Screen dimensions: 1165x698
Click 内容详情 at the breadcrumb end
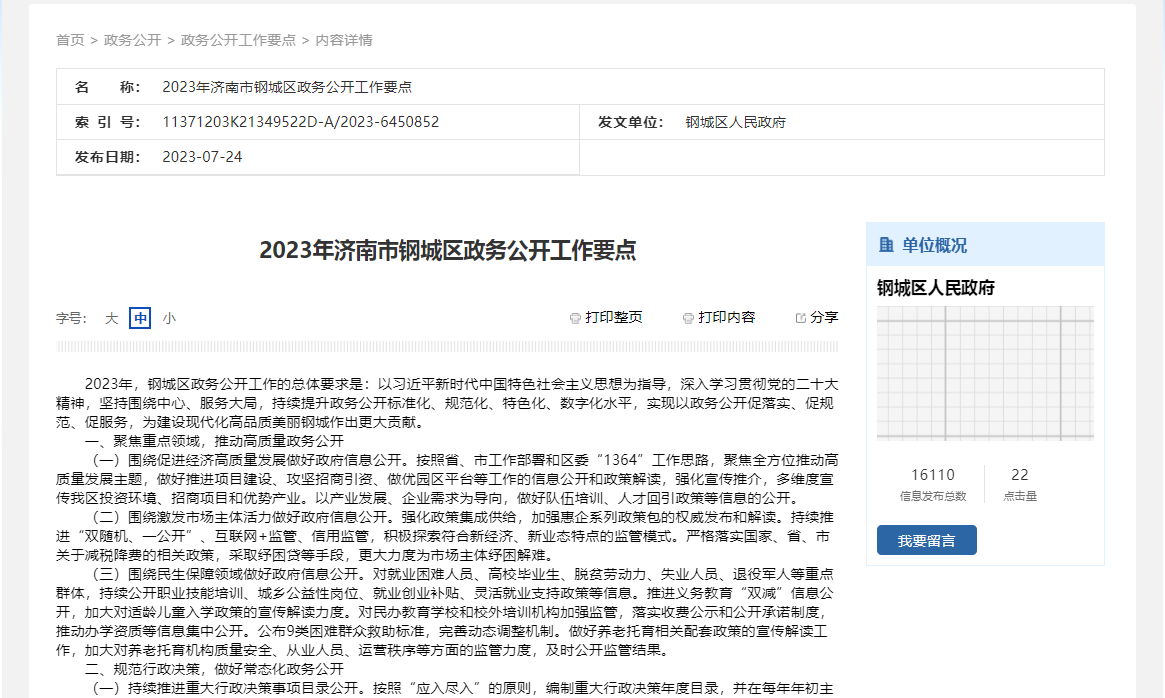(344, 40)
